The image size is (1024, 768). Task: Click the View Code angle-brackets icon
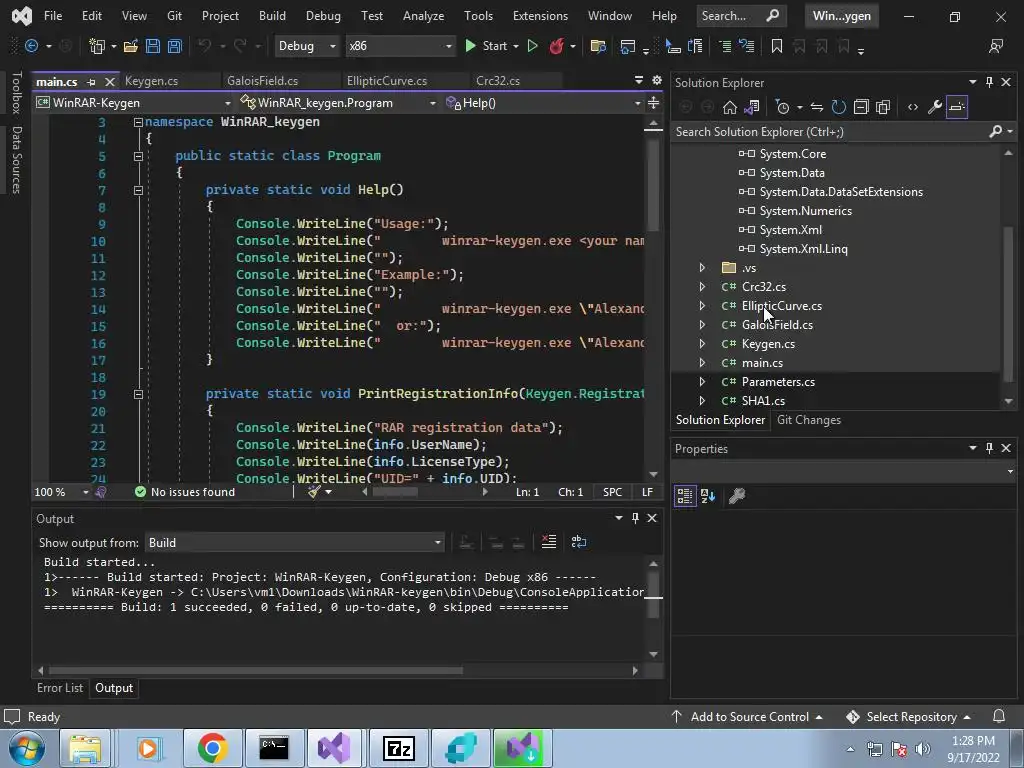pyautogui.click(x=913, y=107)
